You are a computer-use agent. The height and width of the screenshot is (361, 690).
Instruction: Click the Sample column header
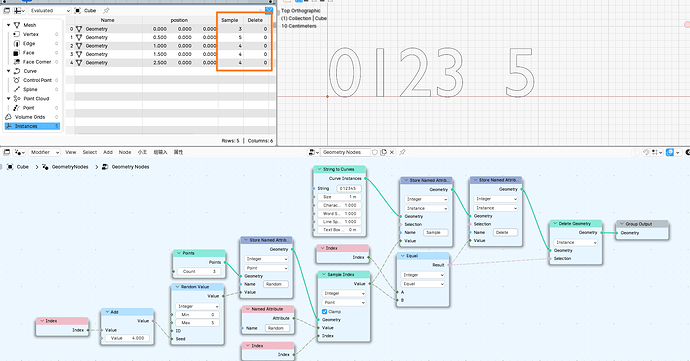230,20
